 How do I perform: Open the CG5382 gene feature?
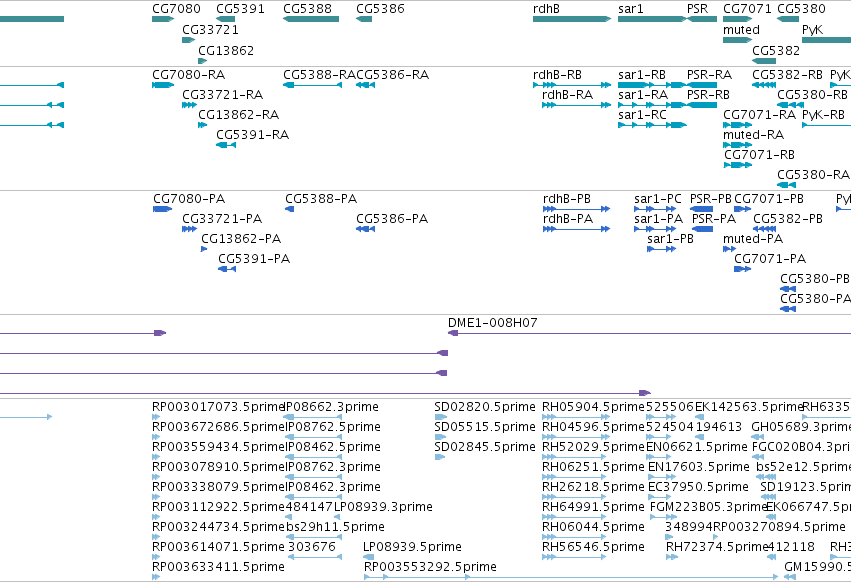tap(764, 61)
